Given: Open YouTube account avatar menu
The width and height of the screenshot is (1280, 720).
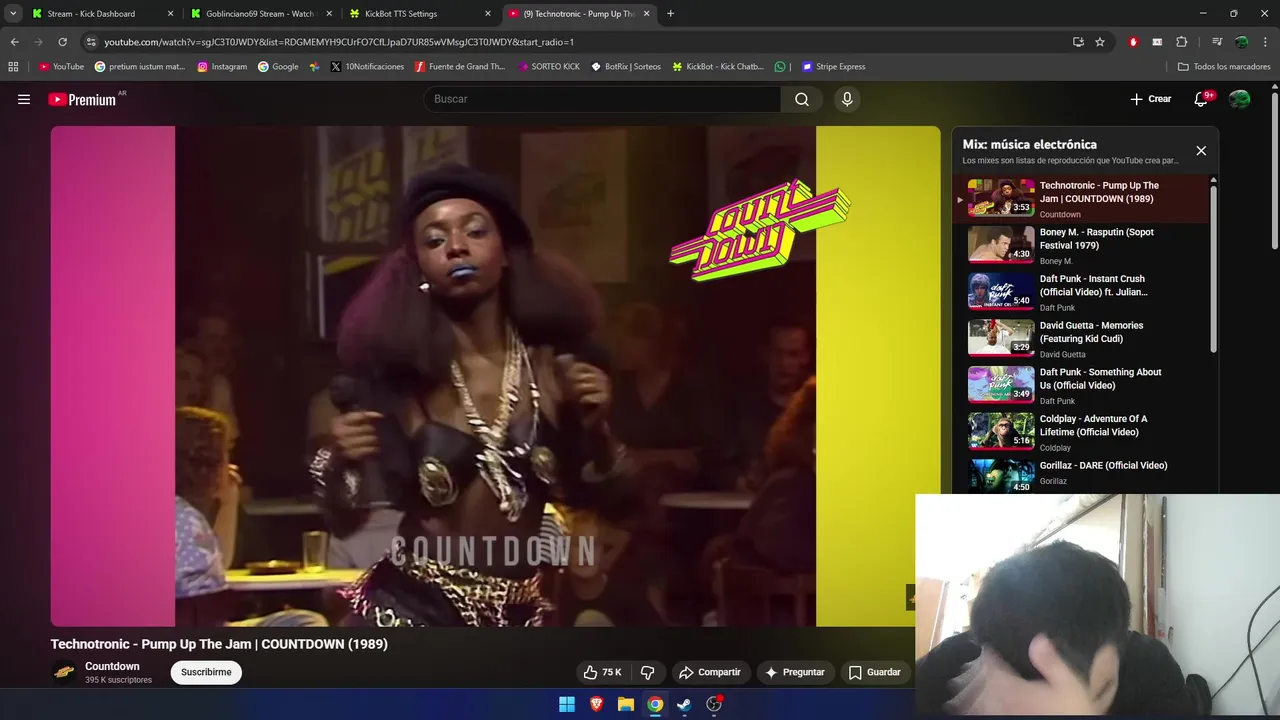Looking at the screenshot, I should pyautogui.click(x=1240, y=99).
